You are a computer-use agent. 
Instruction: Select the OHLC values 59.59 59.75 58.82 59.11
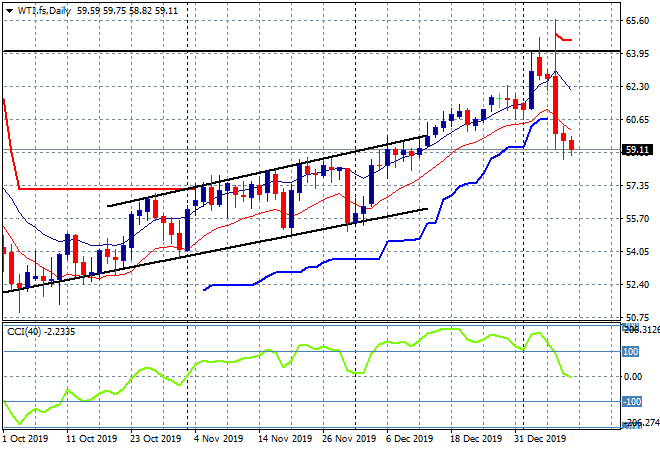(x=127, y=11)
